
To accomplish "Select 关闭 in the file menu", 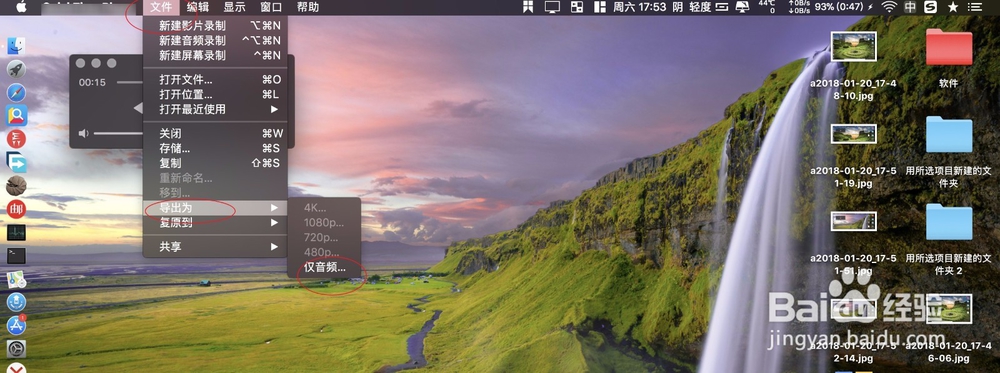I will 215,134.
